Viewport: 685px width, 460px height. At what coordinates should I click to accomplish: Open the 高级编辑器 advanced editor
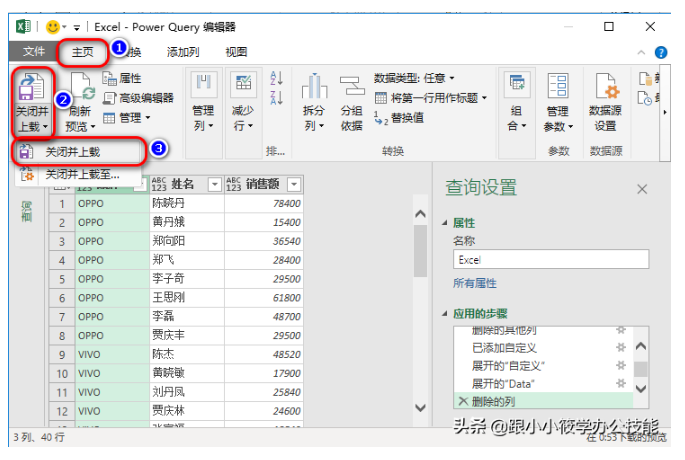click(138, 98)
